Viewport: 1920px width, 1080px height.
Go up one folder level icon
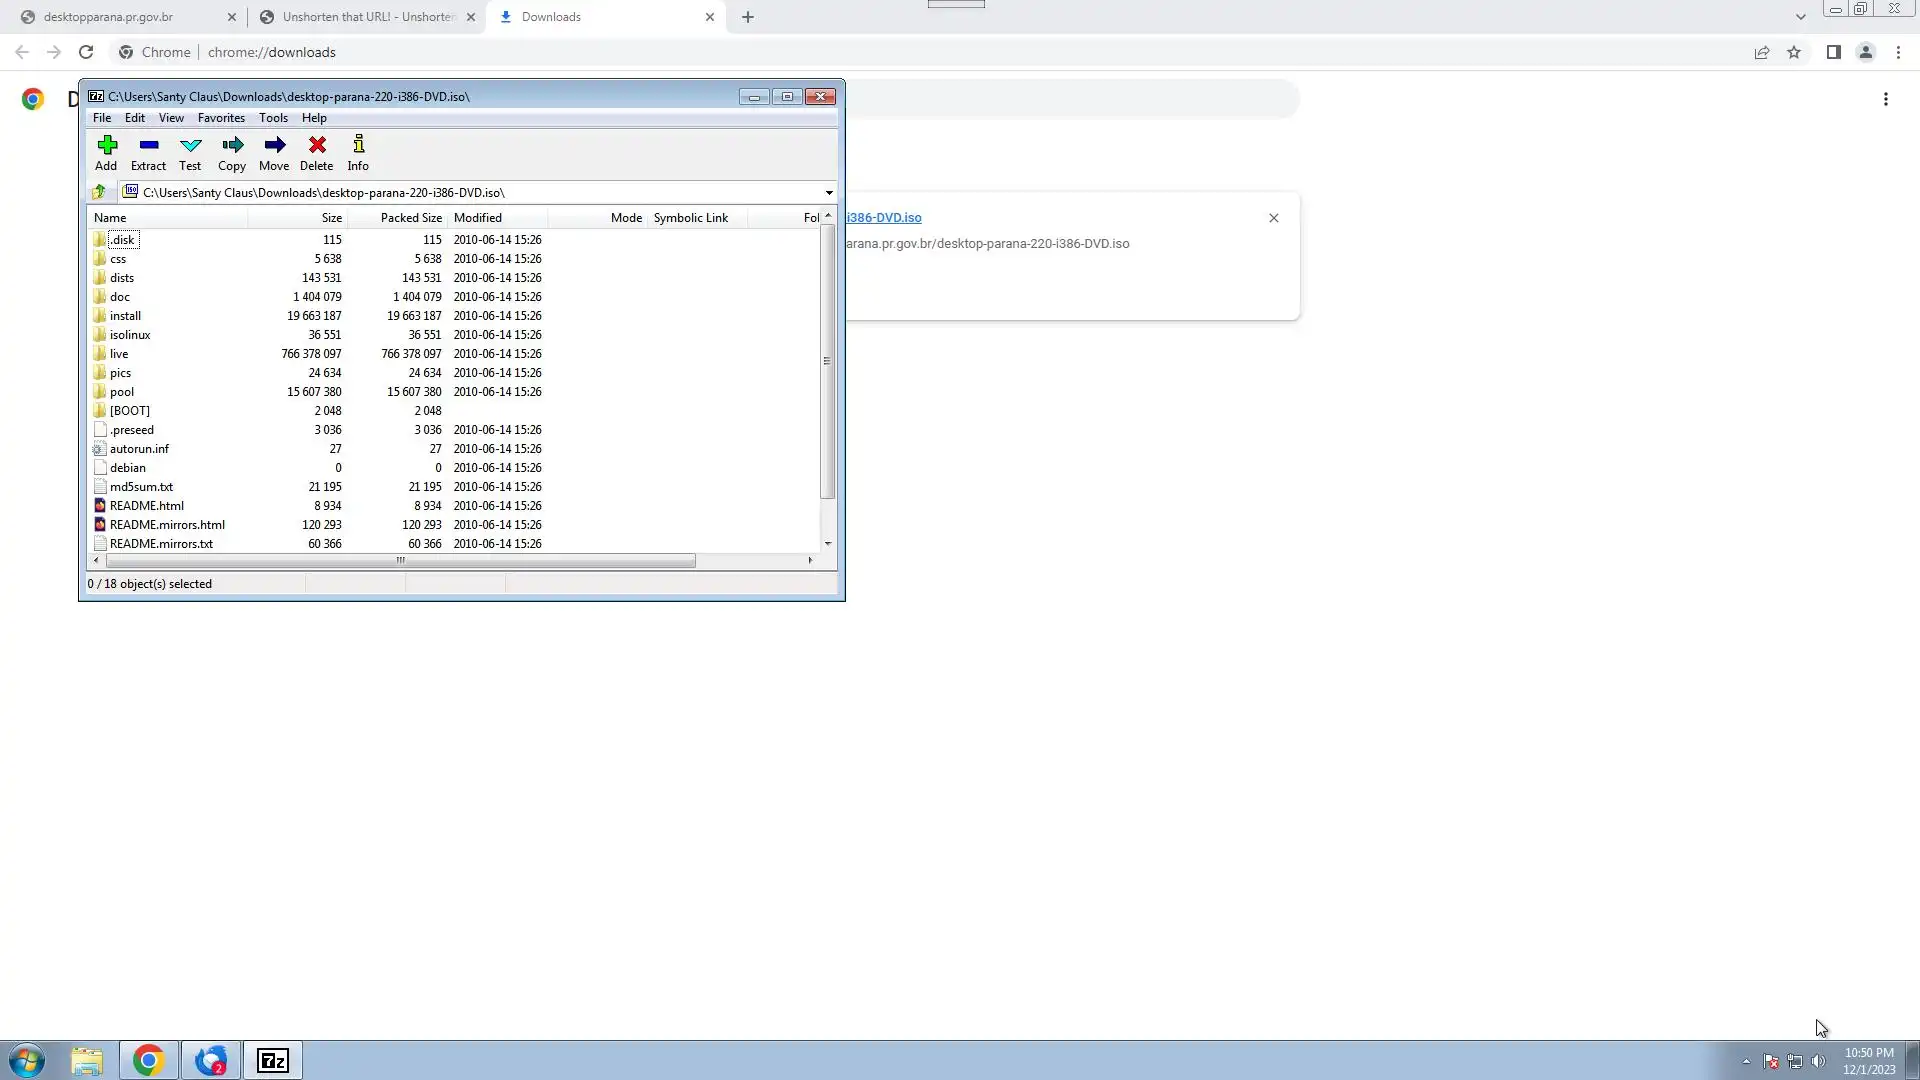(x=99, y=192)
